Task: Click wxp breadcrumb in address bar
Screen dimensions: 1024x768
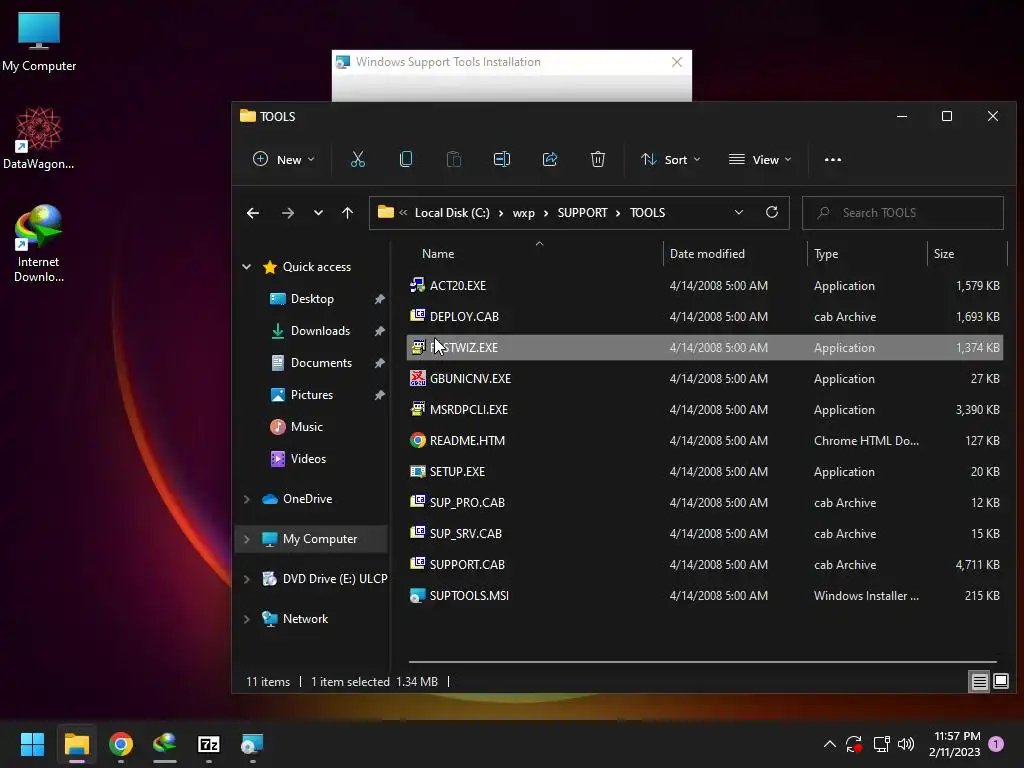Action: click(x=523, y=213)
